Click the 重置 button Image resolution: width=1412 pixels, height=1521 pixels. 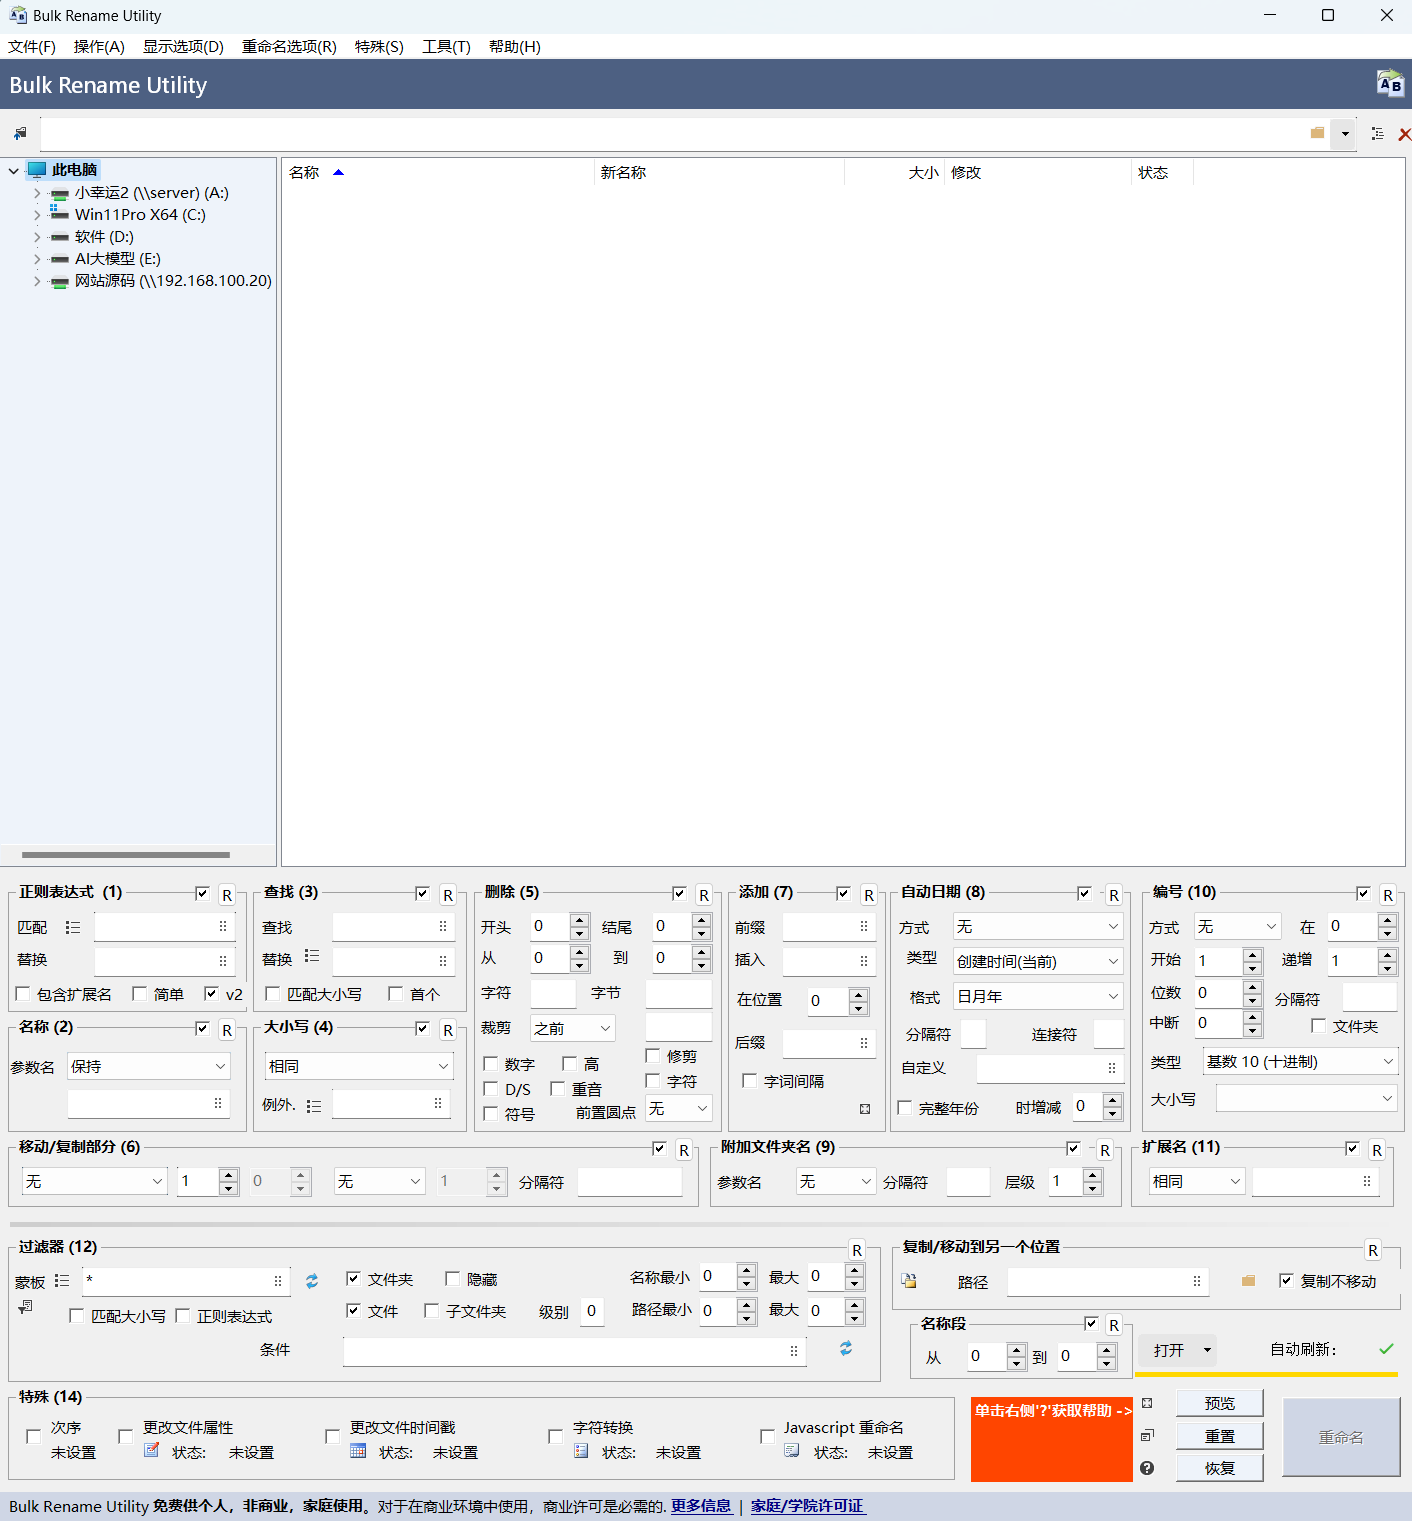coord(1220,1436)
